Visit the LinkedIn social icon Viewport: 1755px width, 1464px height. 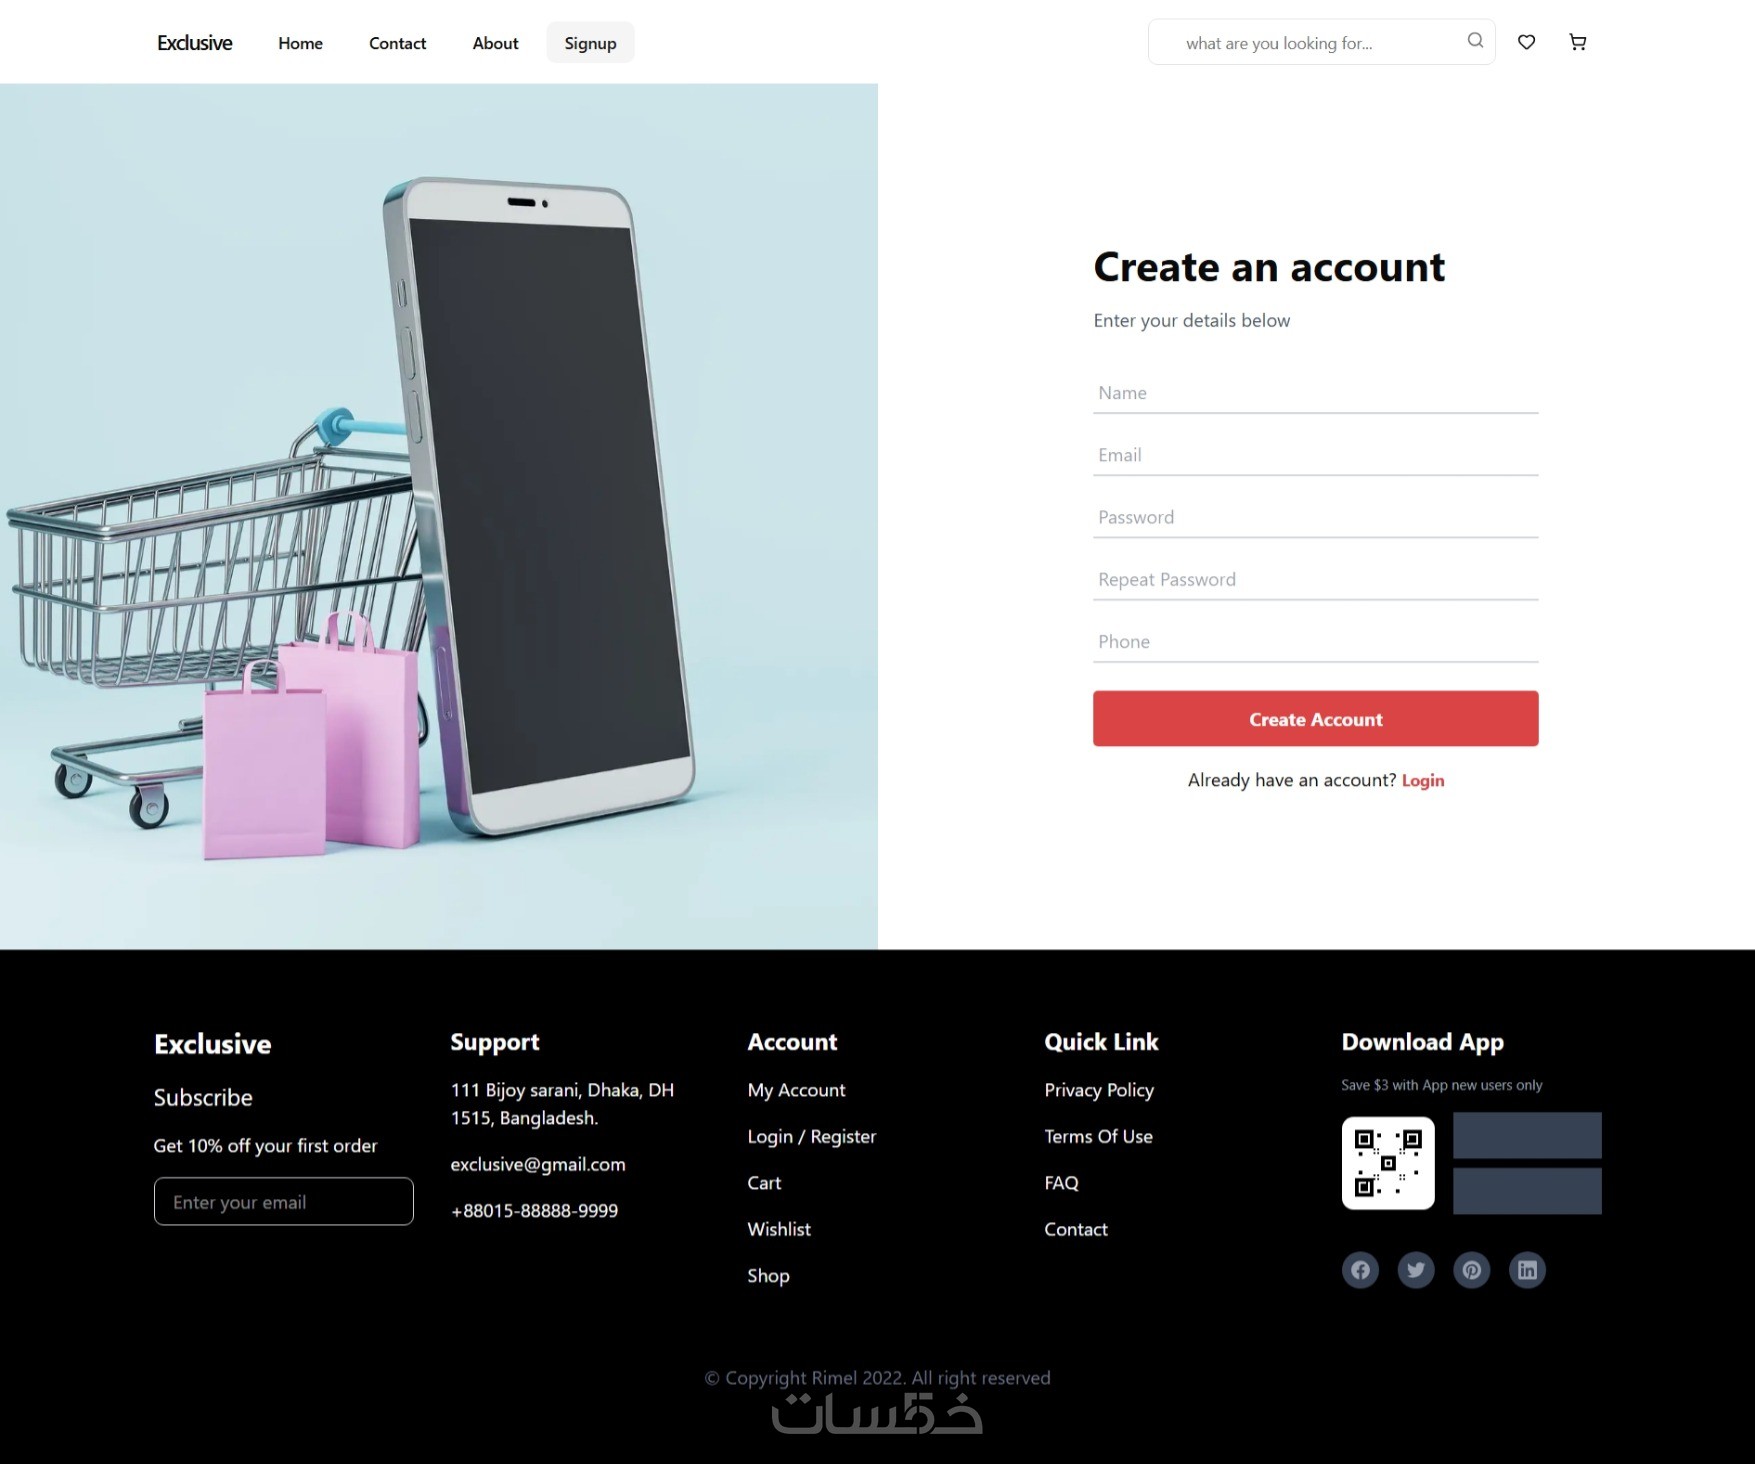[1527, 1270]
